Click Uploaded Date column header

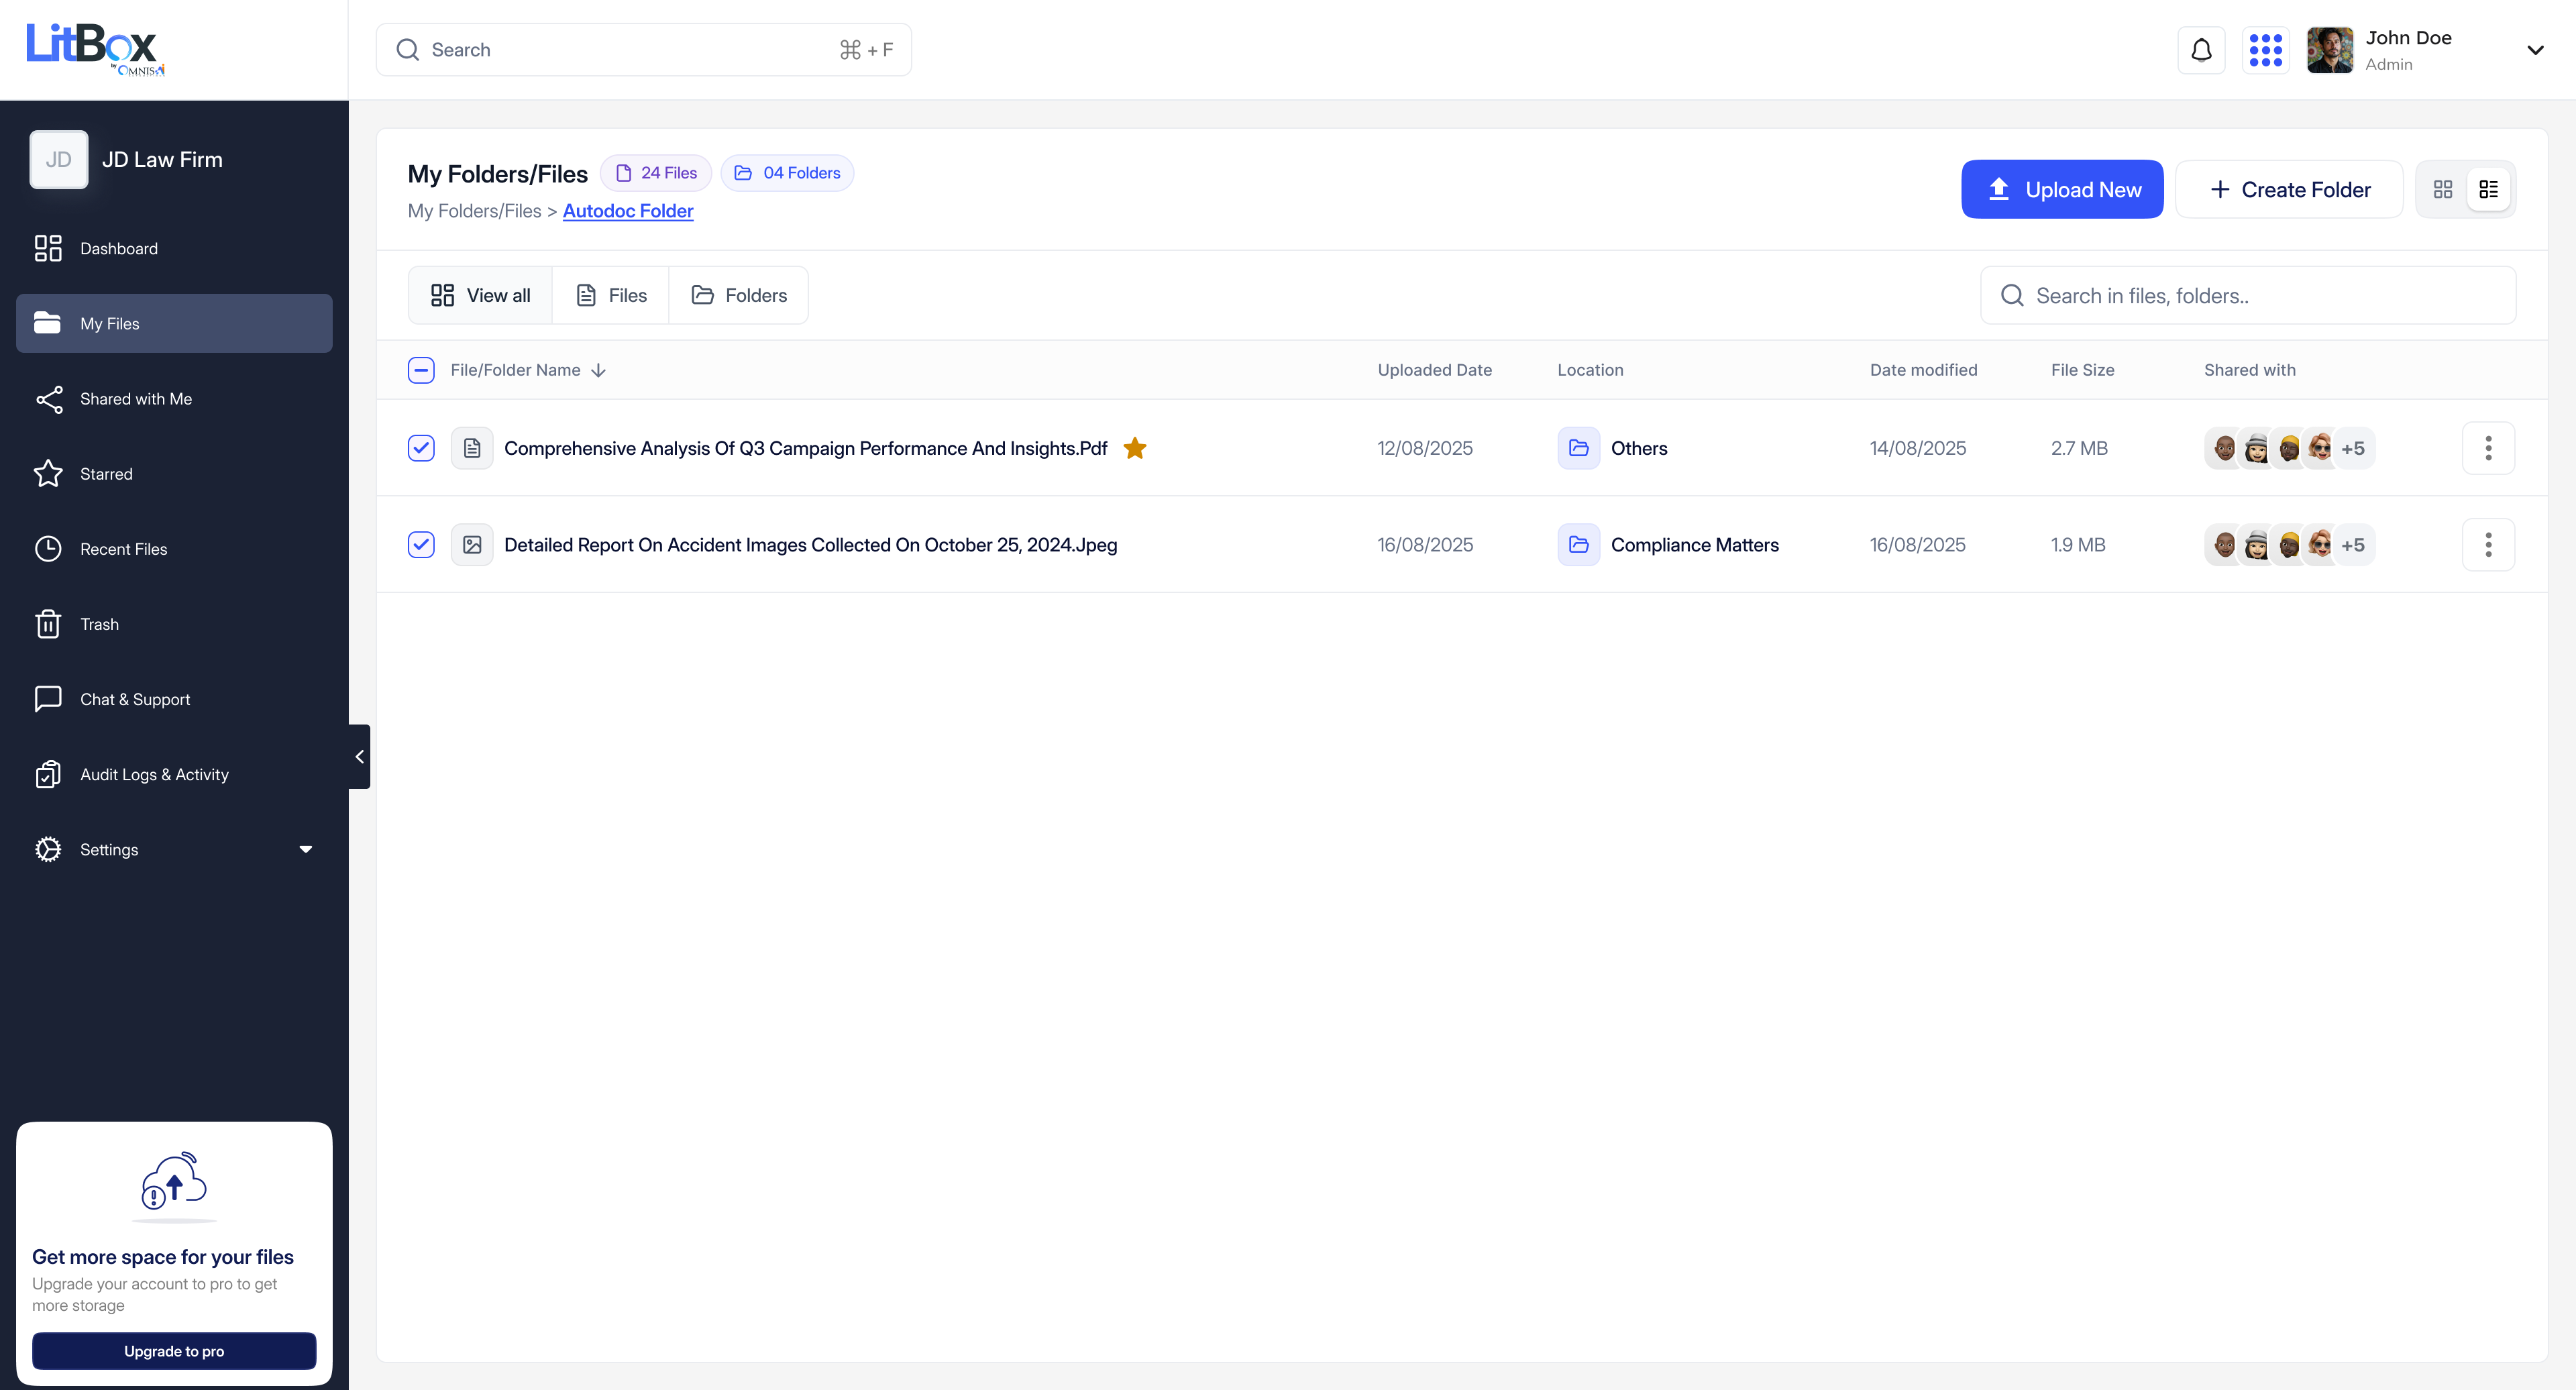1434,370
